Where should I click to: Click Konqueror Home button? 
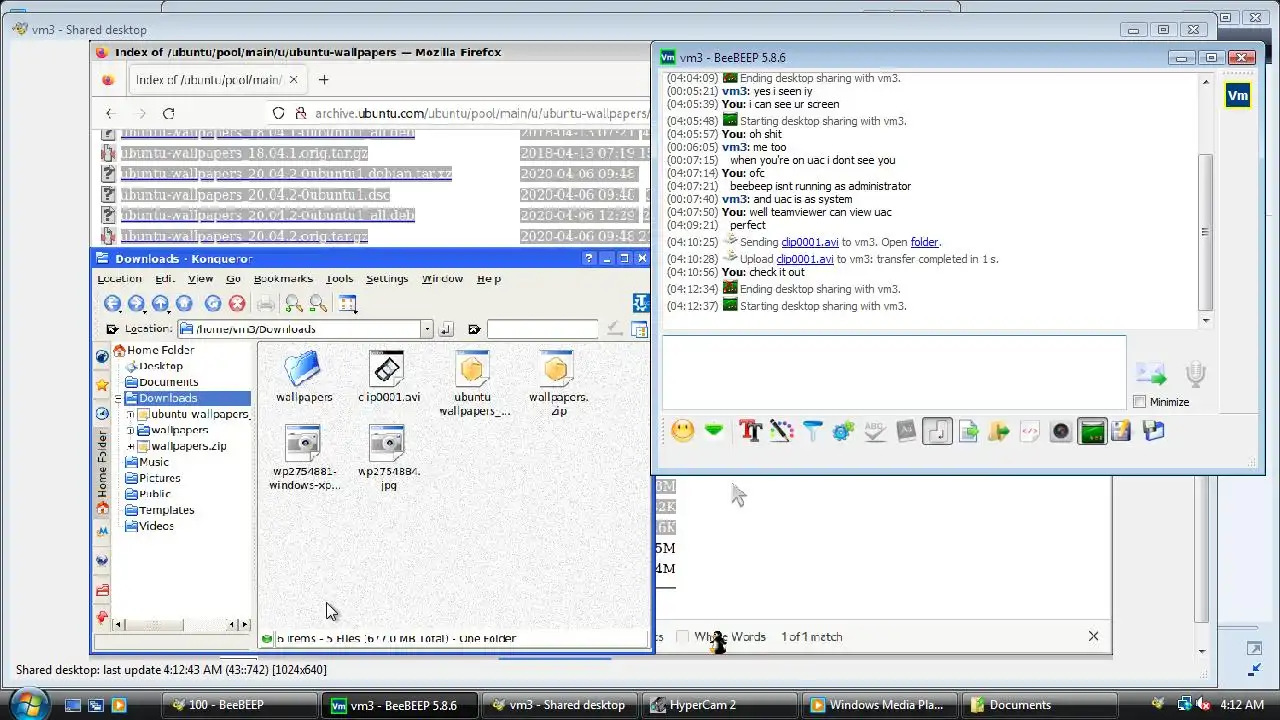184,303
